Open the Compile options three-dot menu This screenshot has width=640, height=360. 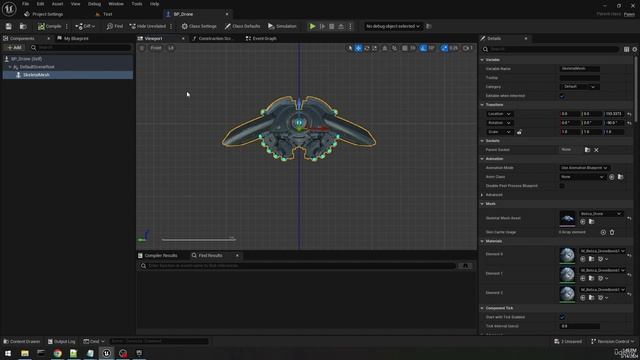(67, 26)
